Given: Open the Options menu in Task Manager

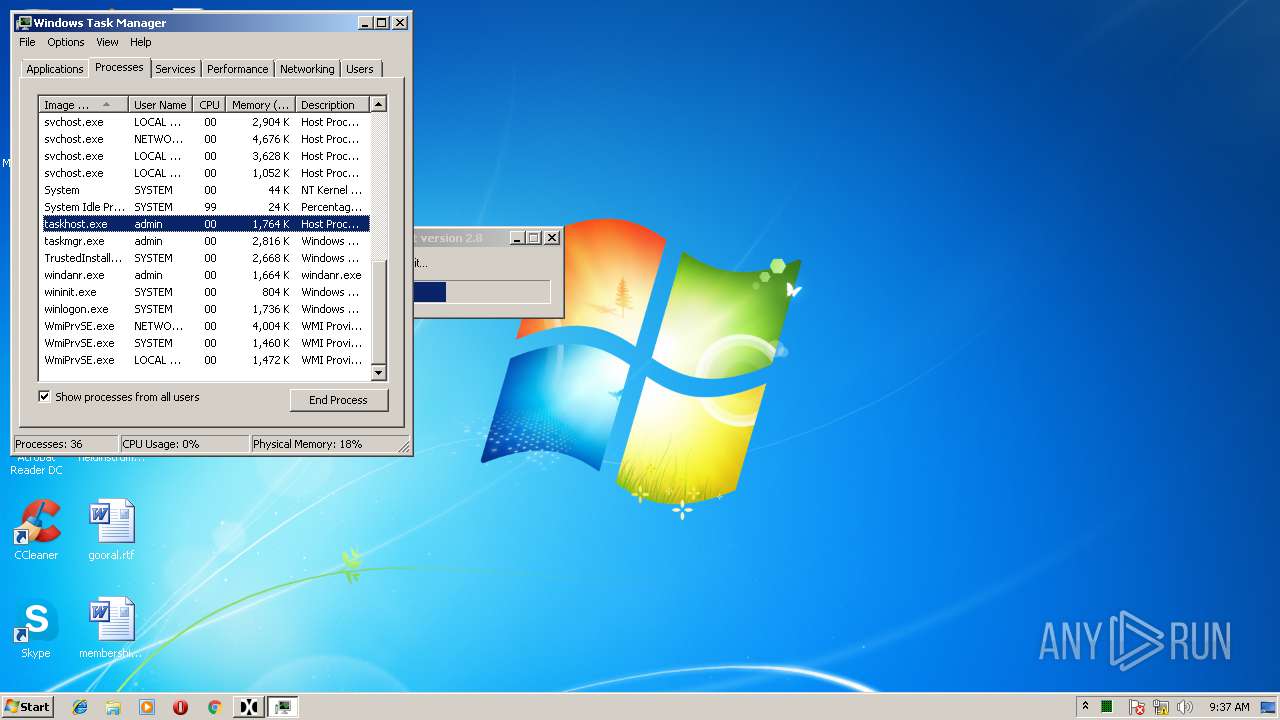Looking at the screenshot, I should click(66, 42).
